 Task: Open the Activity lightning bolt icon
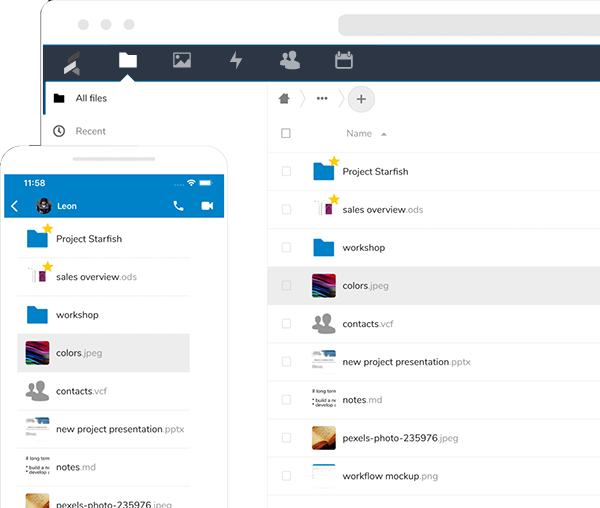click(x=236, y=60)
